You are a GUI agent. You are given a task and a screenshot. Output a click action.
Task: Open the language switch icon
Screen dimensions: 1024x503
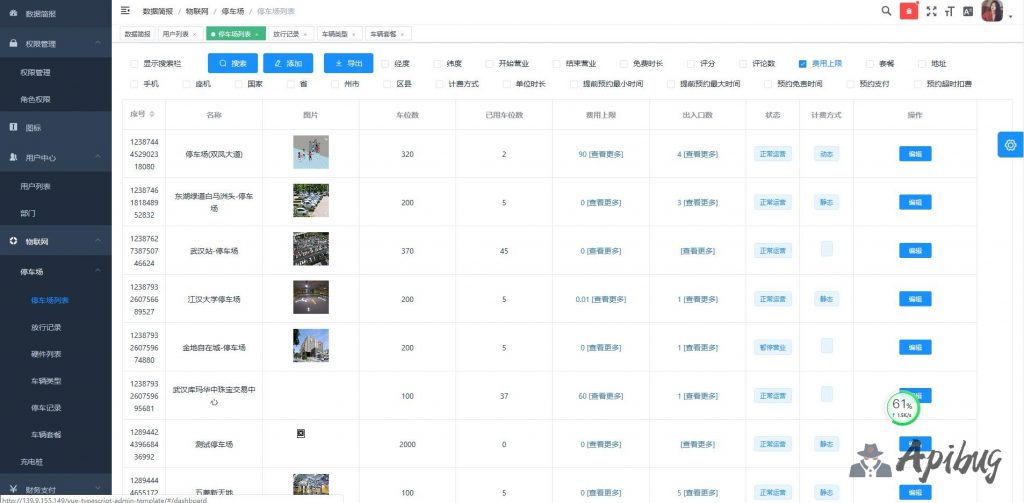click(966, 11)
